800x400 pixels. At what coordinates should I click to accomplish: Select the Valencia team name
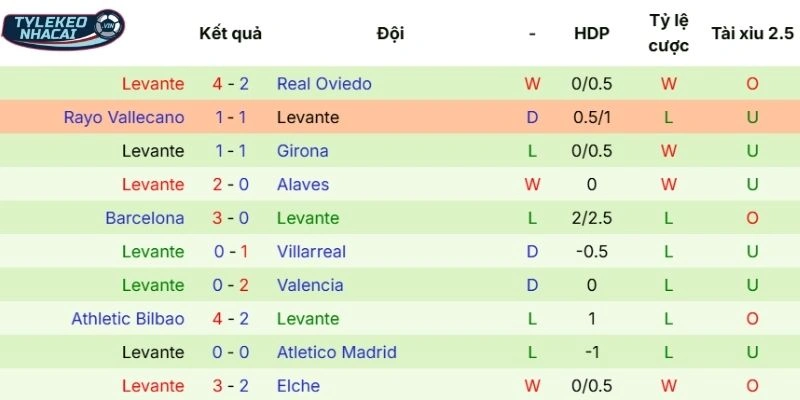[310, 285]
